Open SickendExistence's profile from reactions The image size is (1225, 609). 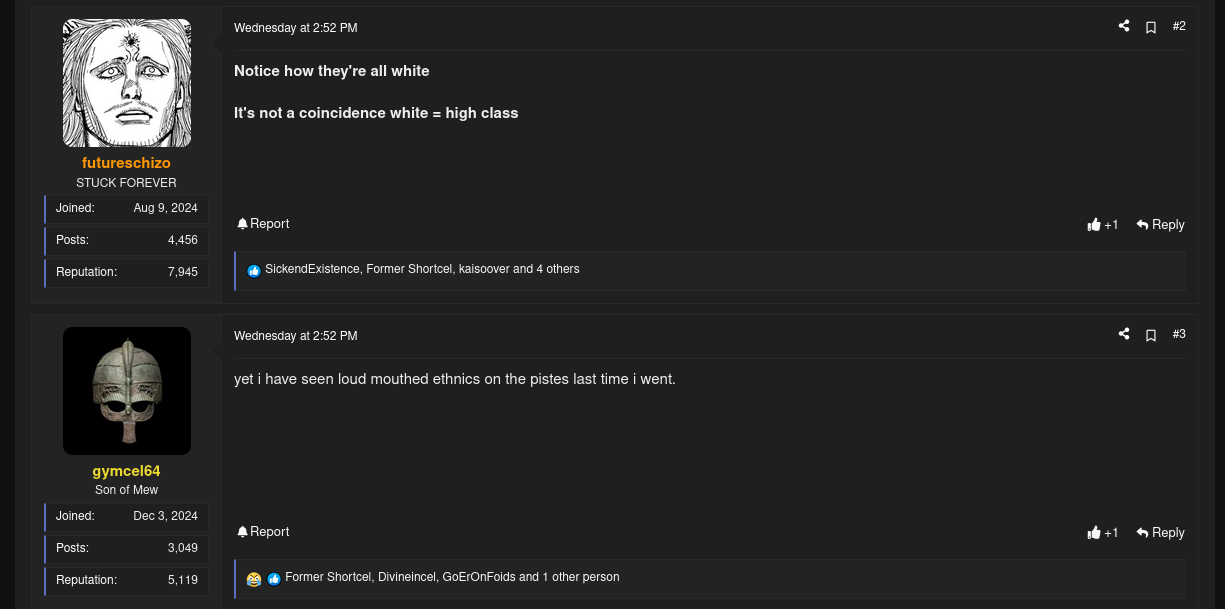tap(312, 269)
